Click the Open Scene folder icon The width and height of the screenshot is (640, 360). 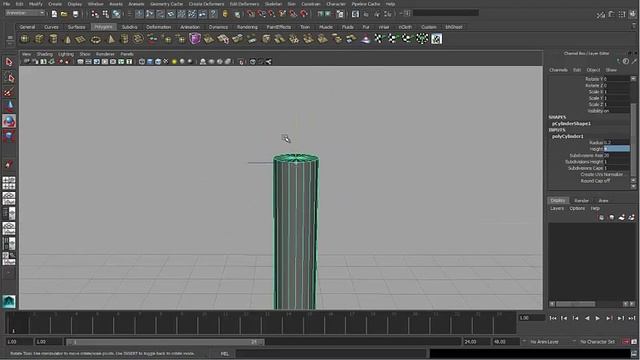[64, 14]
